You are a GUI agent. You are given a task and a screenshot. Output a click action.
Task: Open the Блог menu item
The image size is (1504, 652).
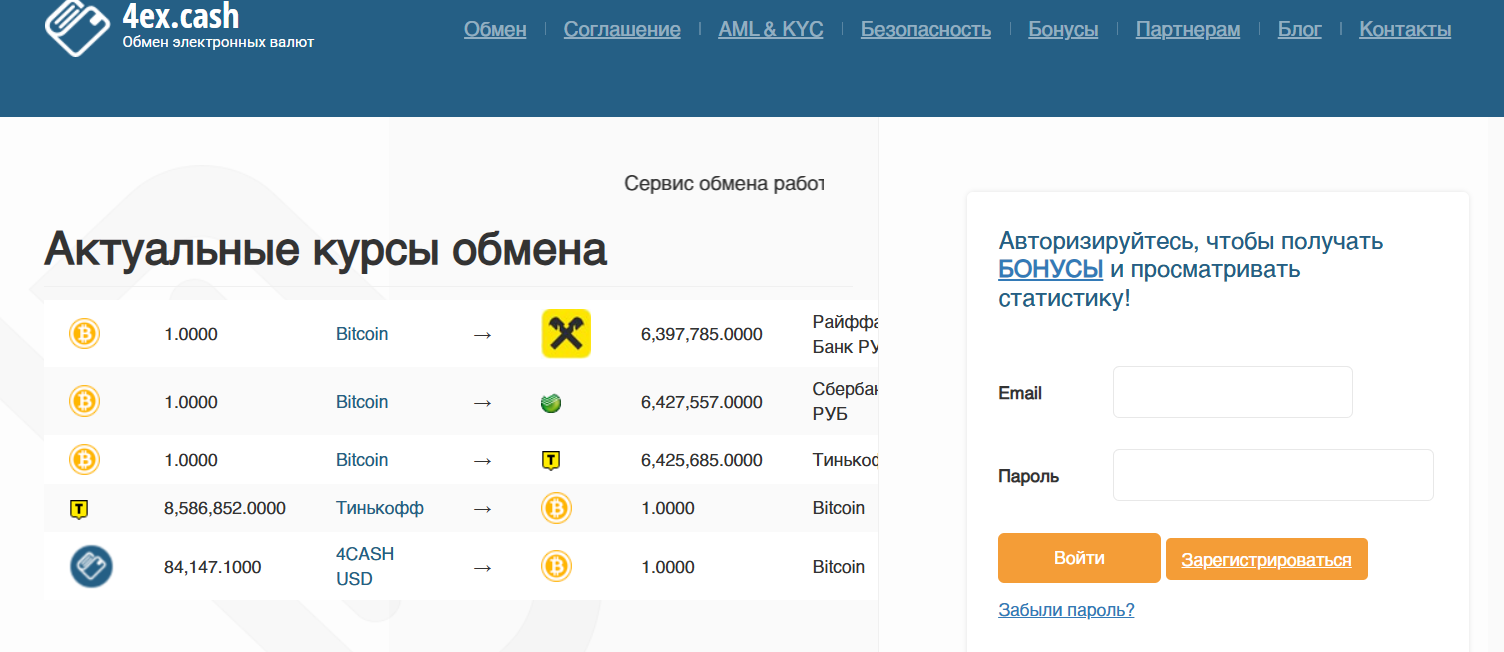(x=1300, y=29)
